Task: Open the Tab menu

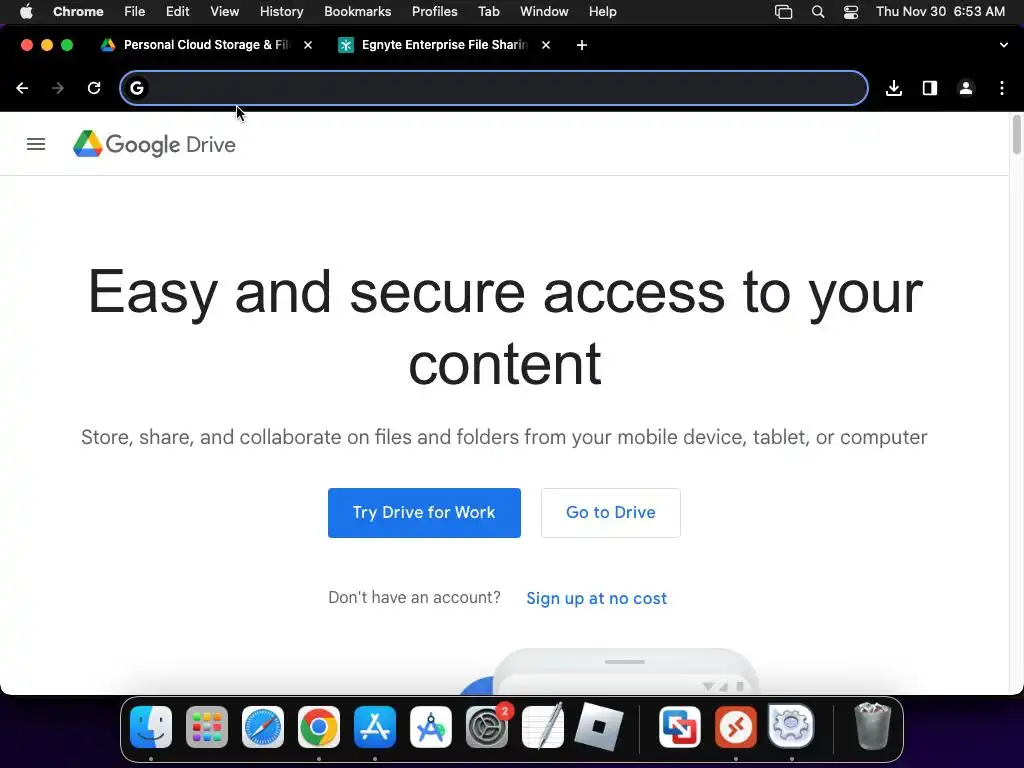Action: (488, 12)
